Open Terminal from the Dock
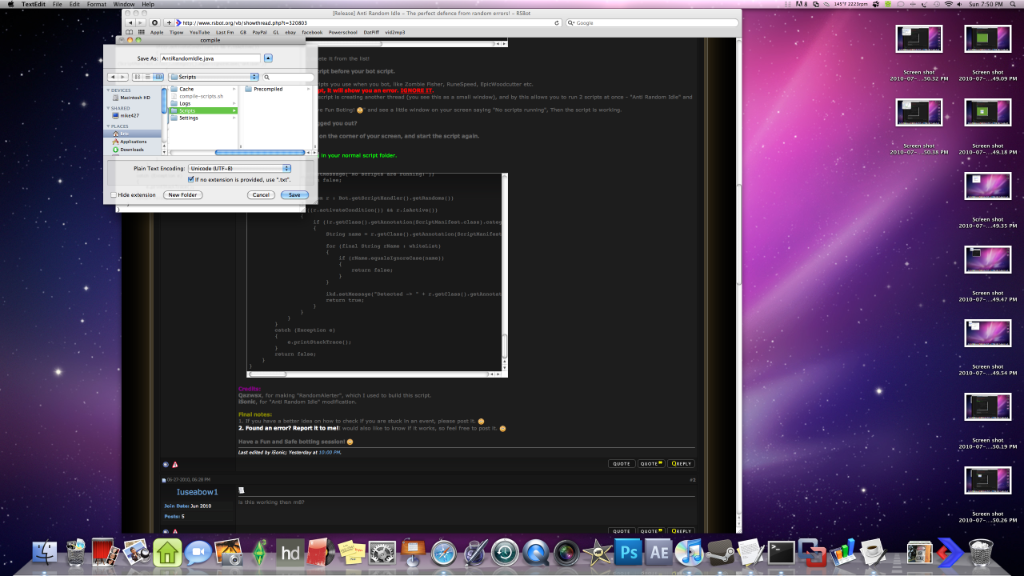Screen dimensions: 1024x576 pyautogui.click(x=779, y=553)
